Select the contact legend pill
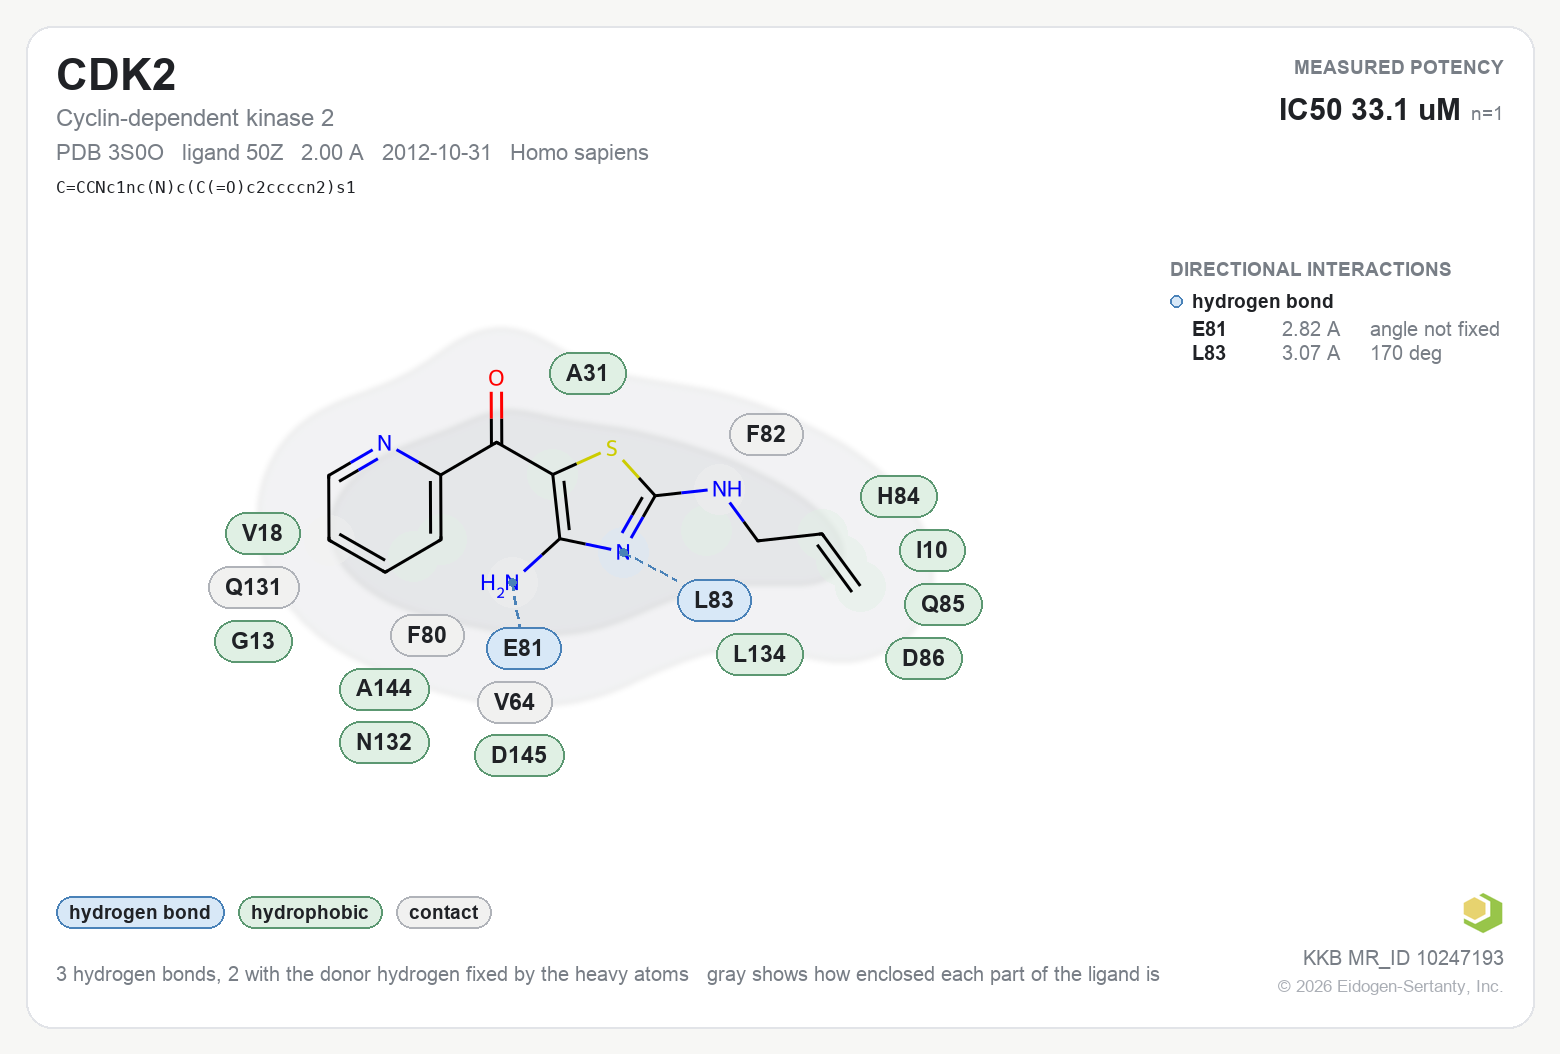This screenshot has width=1560, height=1054. tap(444, 912)
